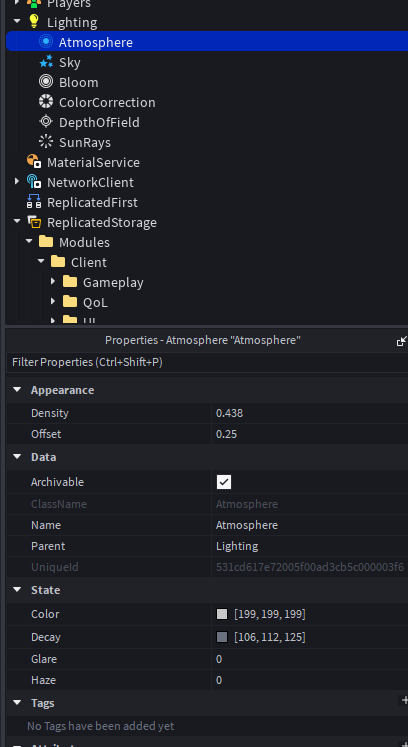Click the Haze property label
This screenshot has width=408, height=747.
coord(43,680)
